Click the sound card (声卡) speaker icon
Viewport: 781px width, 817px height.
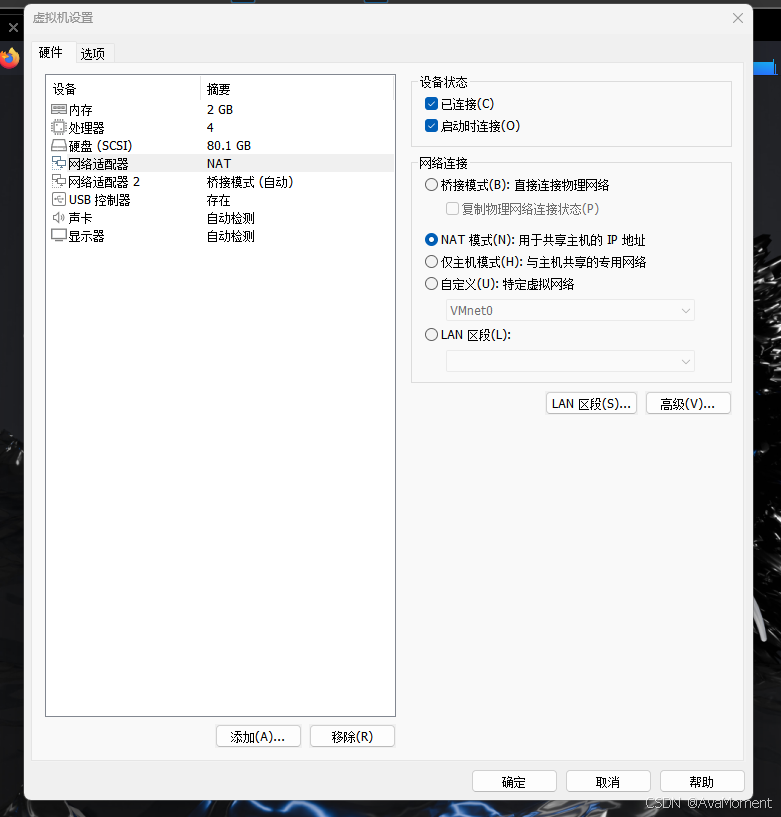(x=58, y=217)
